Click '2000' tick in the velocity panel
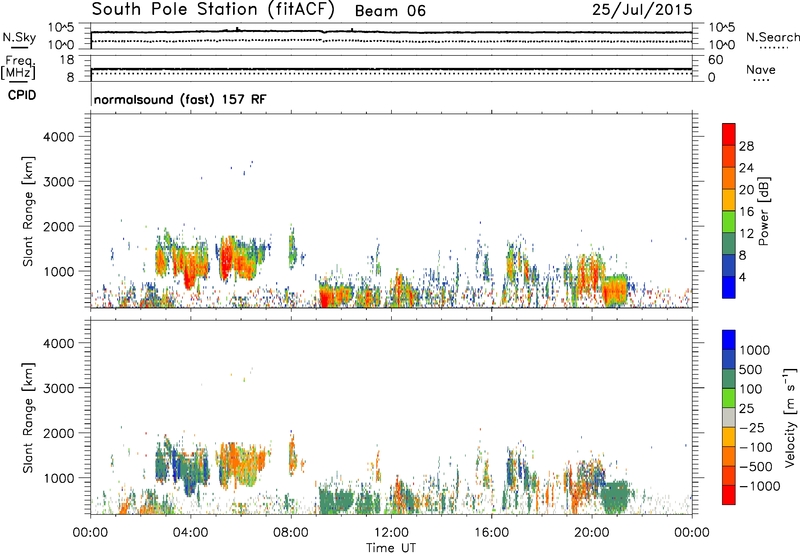800x554 pixels. (59, 434)
